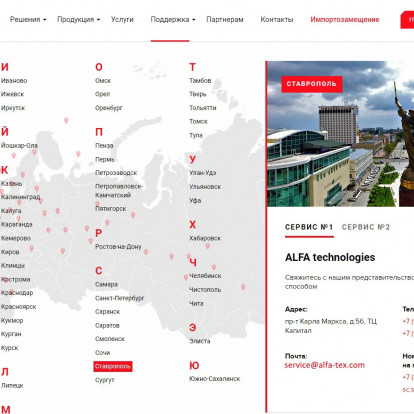Select the city Сочи
This screenshot has height=414, width=414.
(x=102, y=352)
